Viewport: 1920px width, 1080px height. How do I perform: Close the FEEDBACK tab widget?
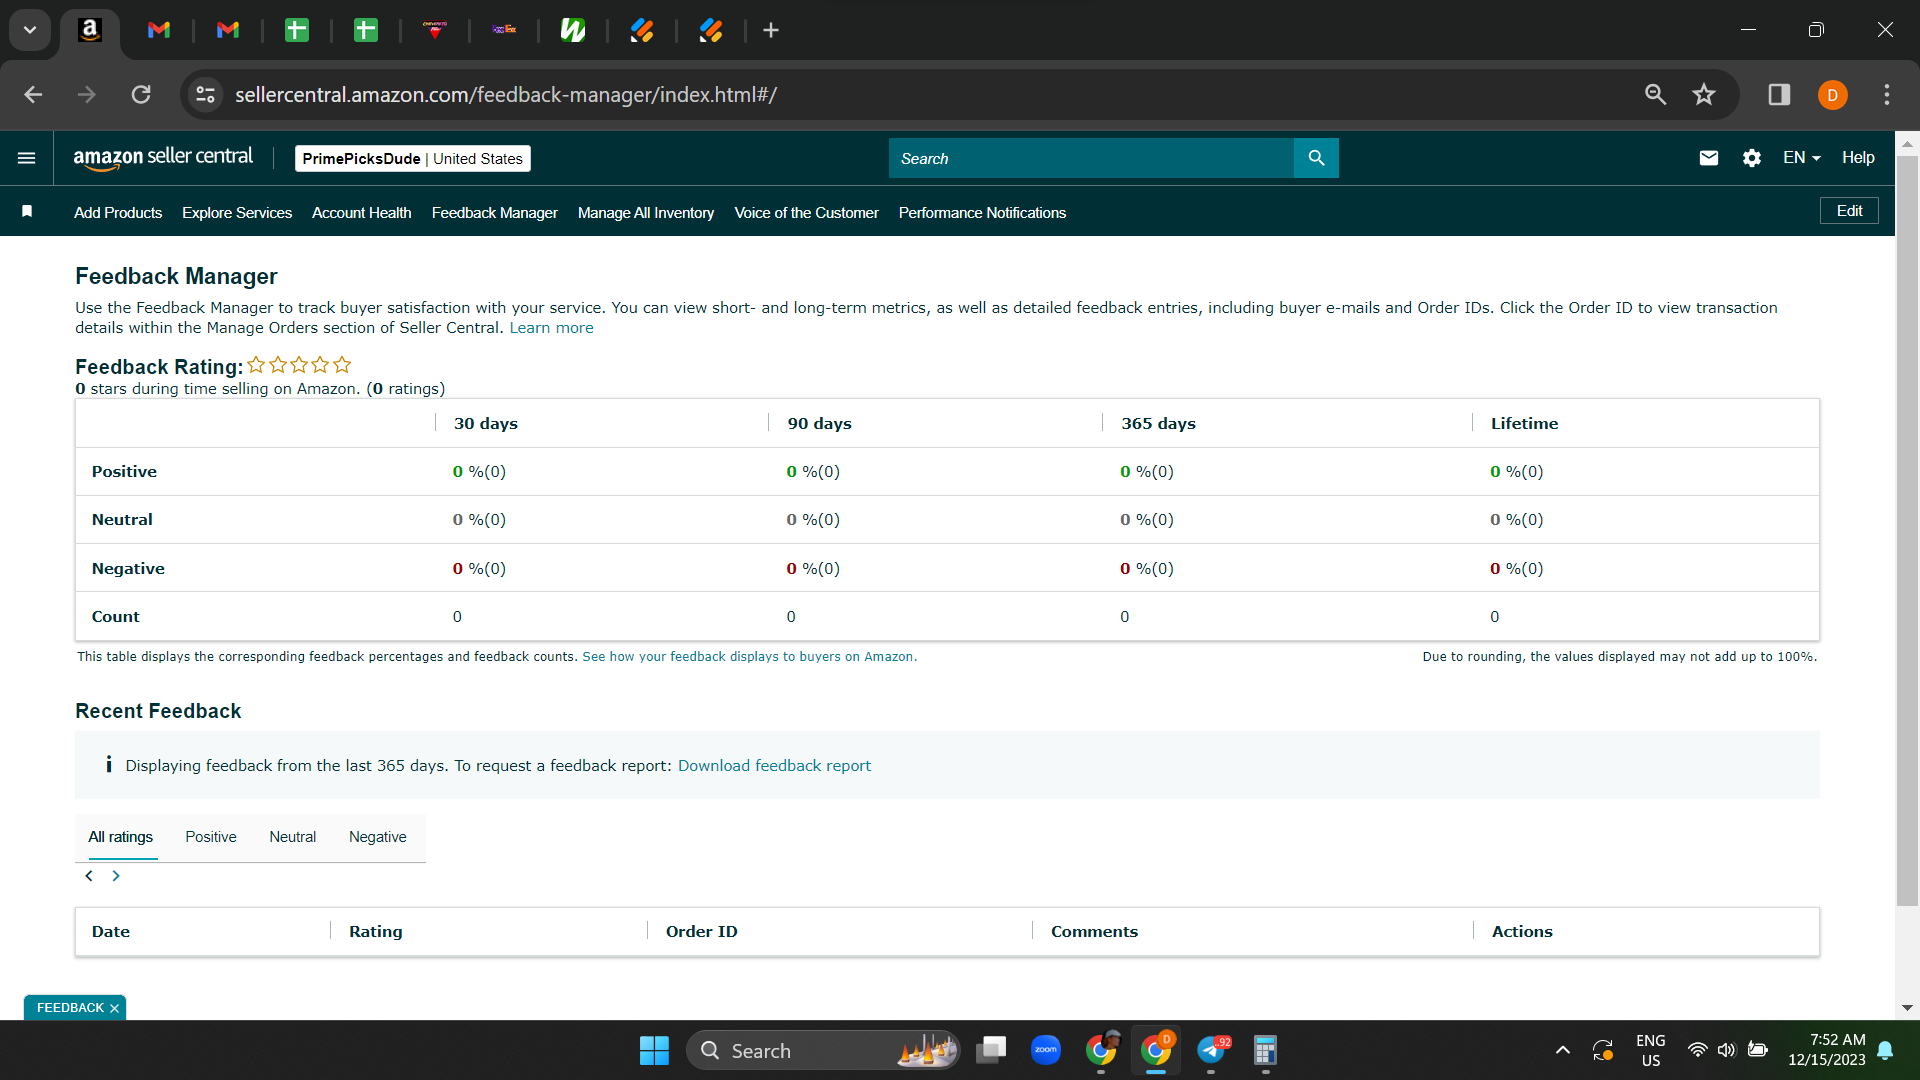(114, 1008)
